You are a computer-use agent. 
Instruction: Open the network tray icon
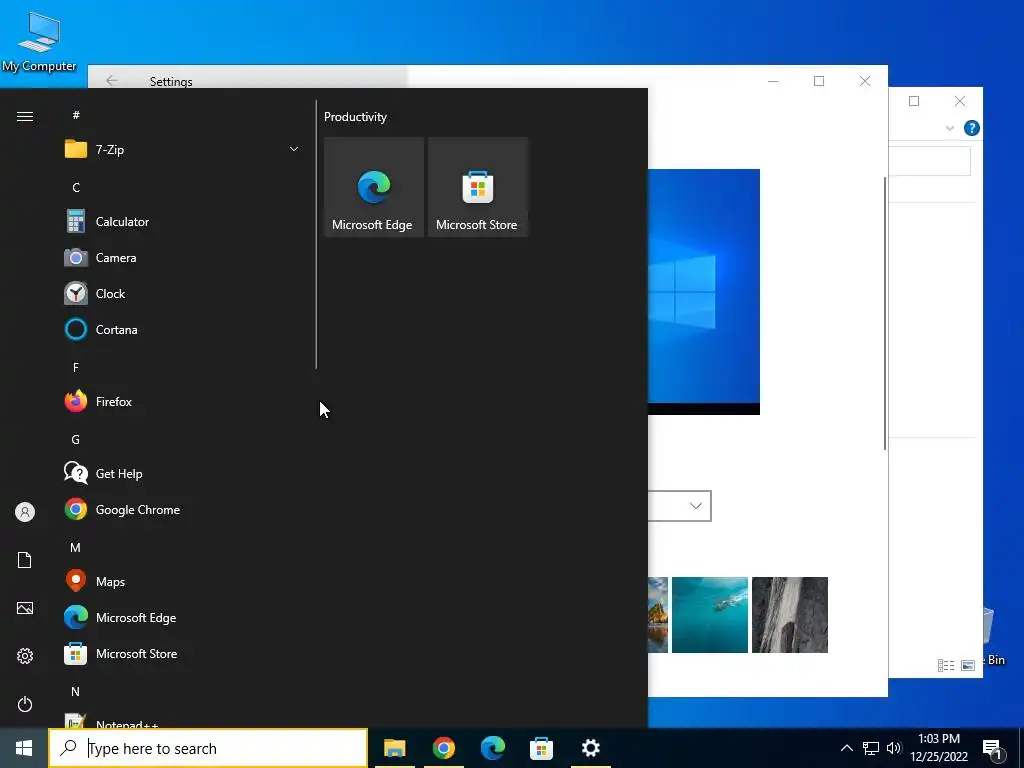tap(871, 748)
